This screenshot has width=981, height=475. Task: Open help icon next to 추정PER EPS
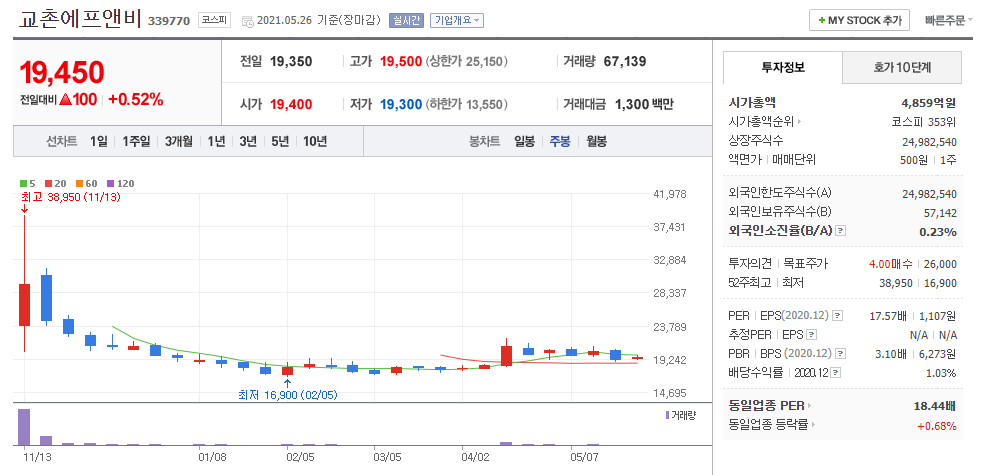(811, 334)
